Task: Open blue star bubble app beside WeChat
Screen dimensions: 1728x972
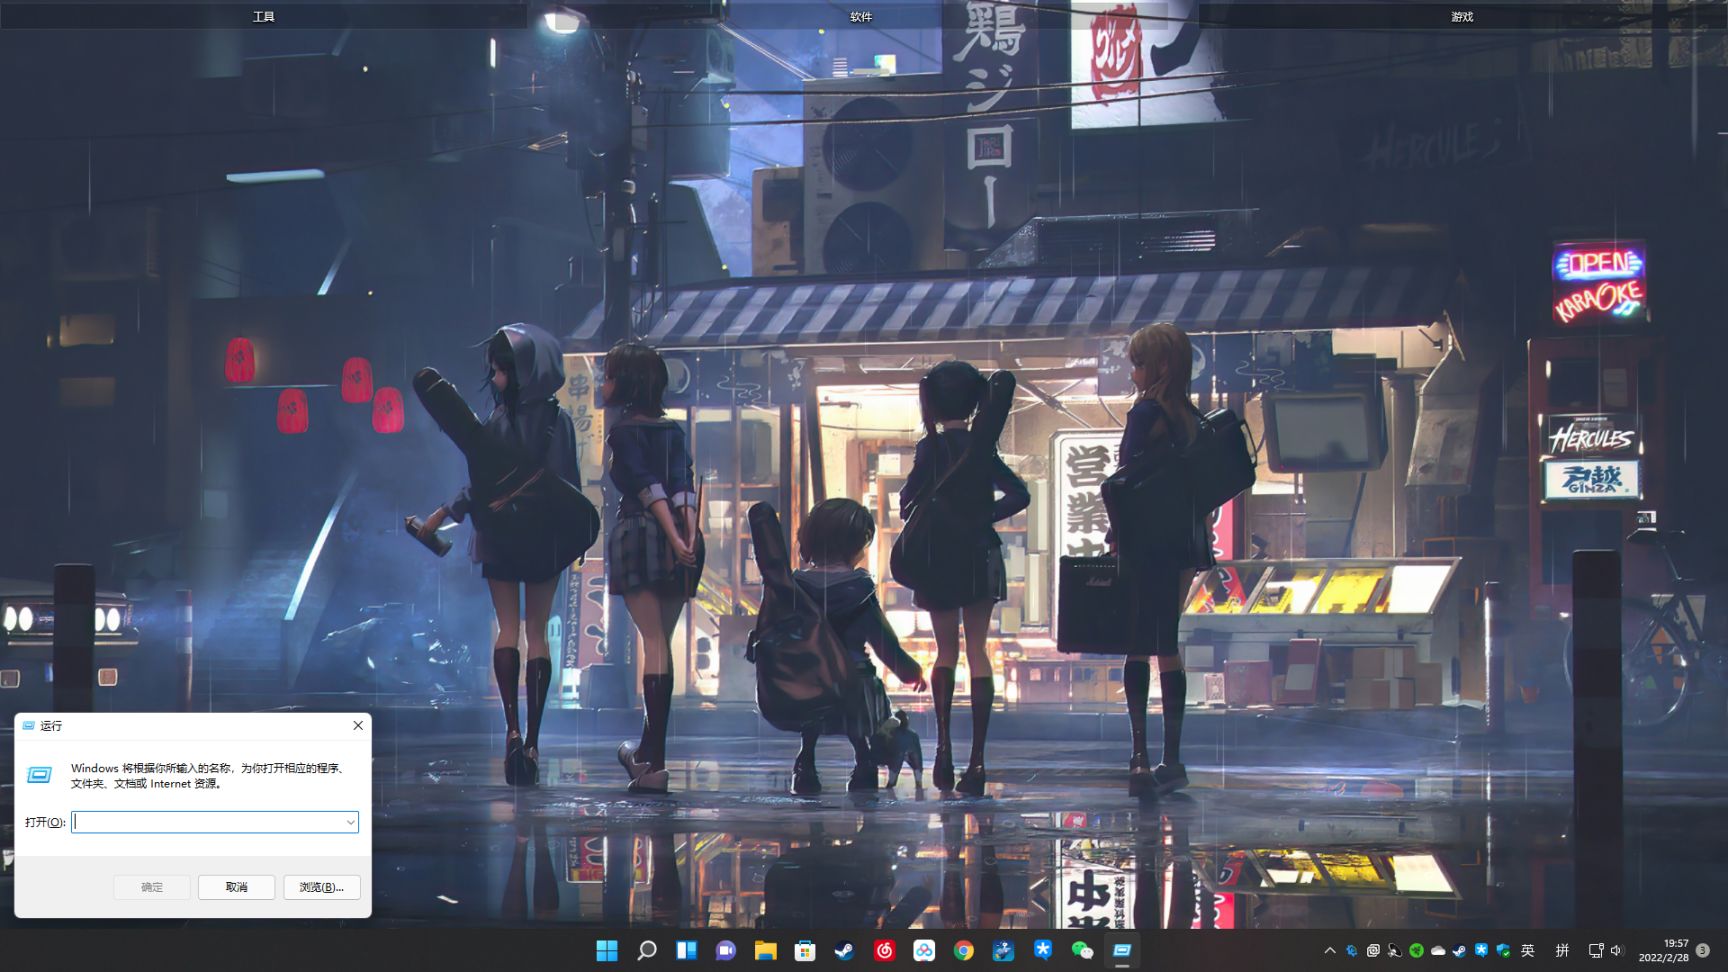Action: click(x=1043, y=950)
